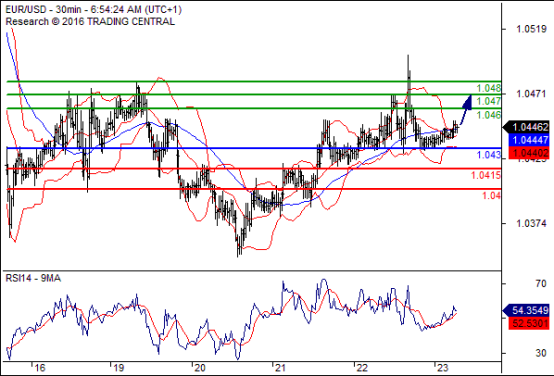Click the green 1.048 resistance level label
The height and width of the screenshot is (376, 554).
click(489, 88)
